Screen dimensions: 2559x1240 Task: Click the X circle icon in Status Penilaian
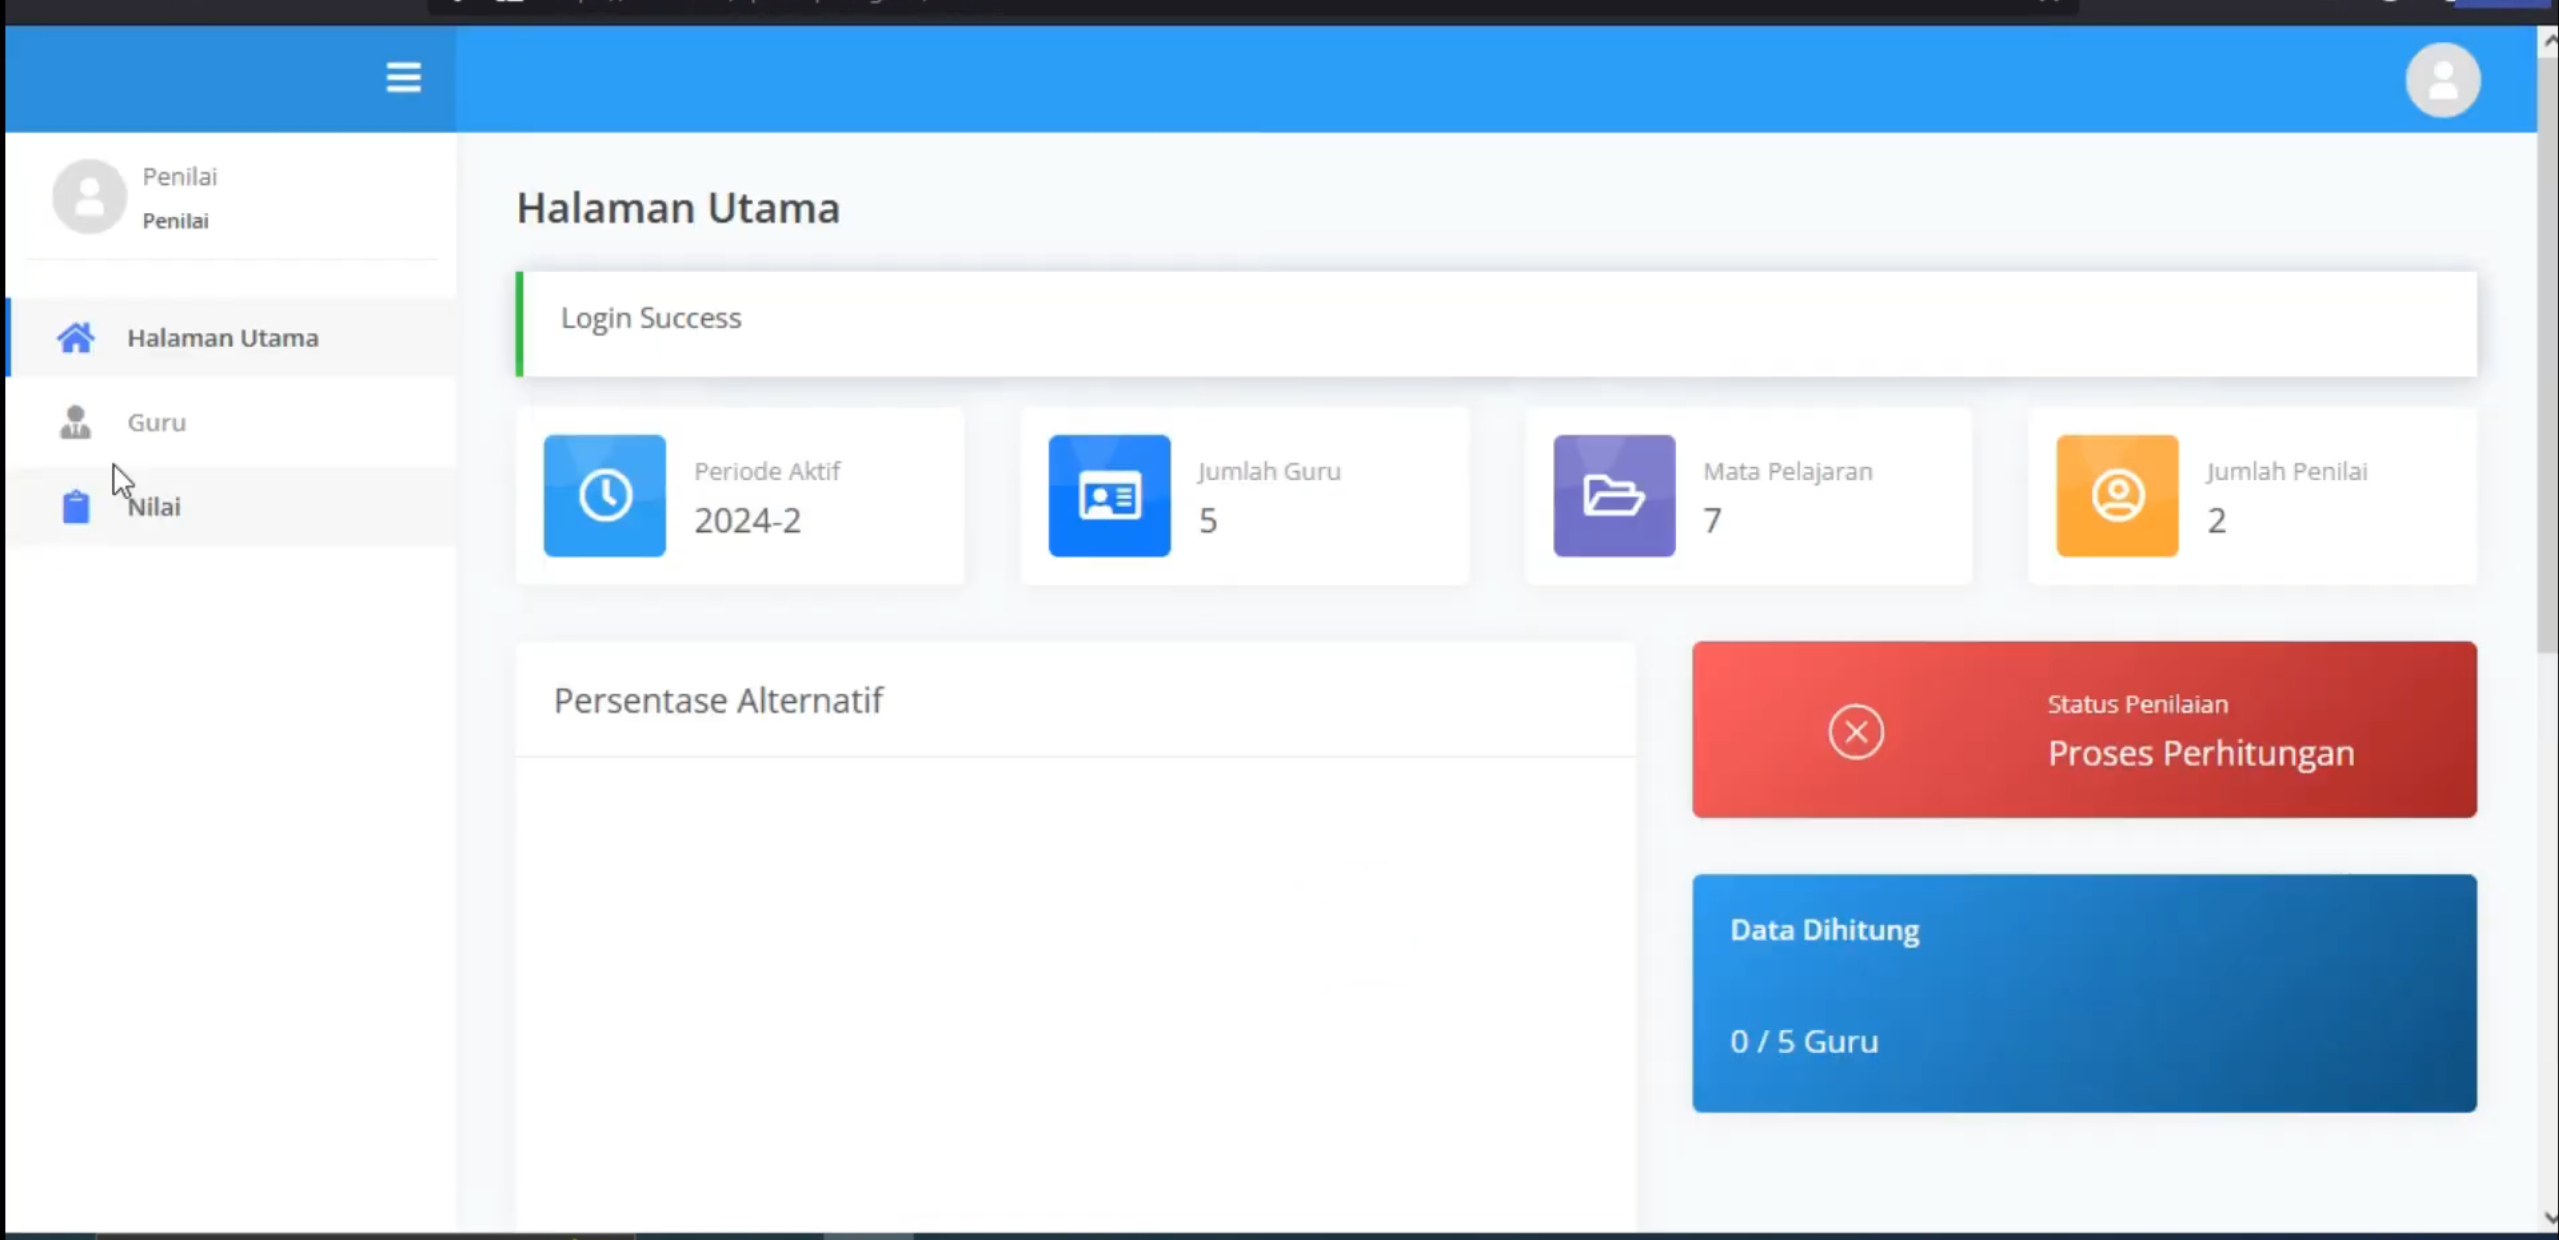point(1856,732)
